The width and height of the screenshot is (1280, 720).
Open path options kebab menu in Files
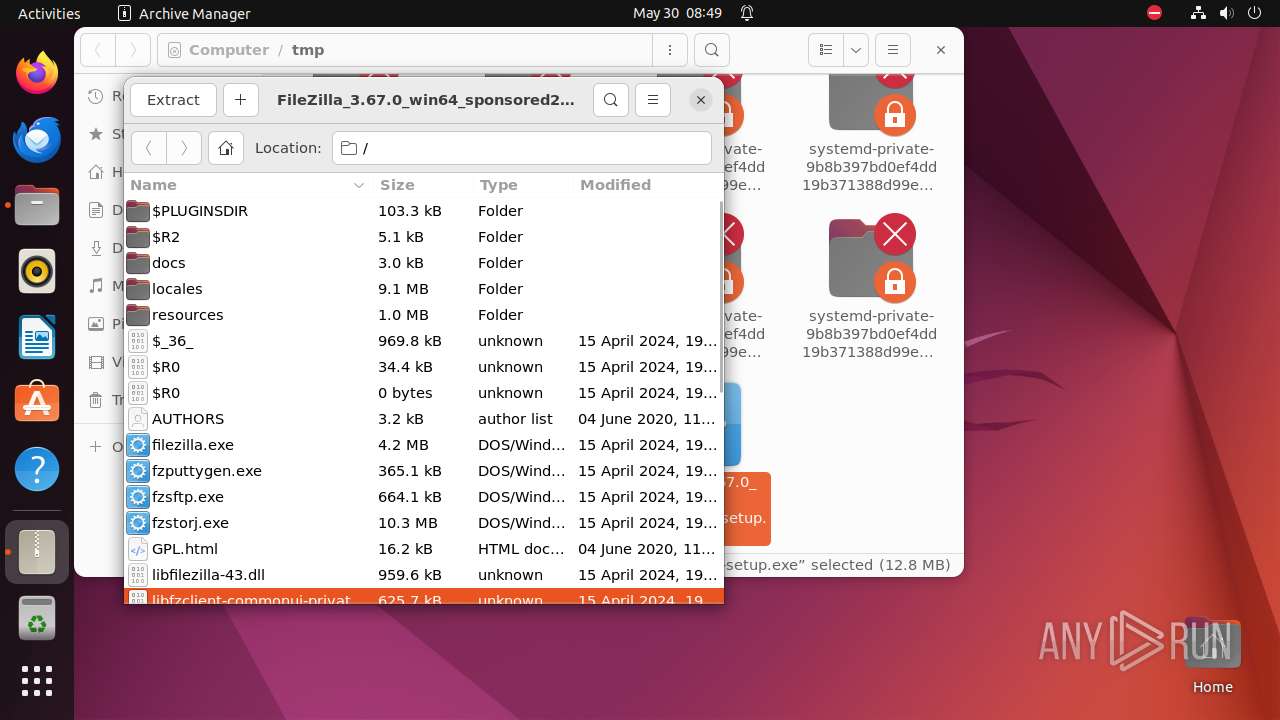pos(669,50)
